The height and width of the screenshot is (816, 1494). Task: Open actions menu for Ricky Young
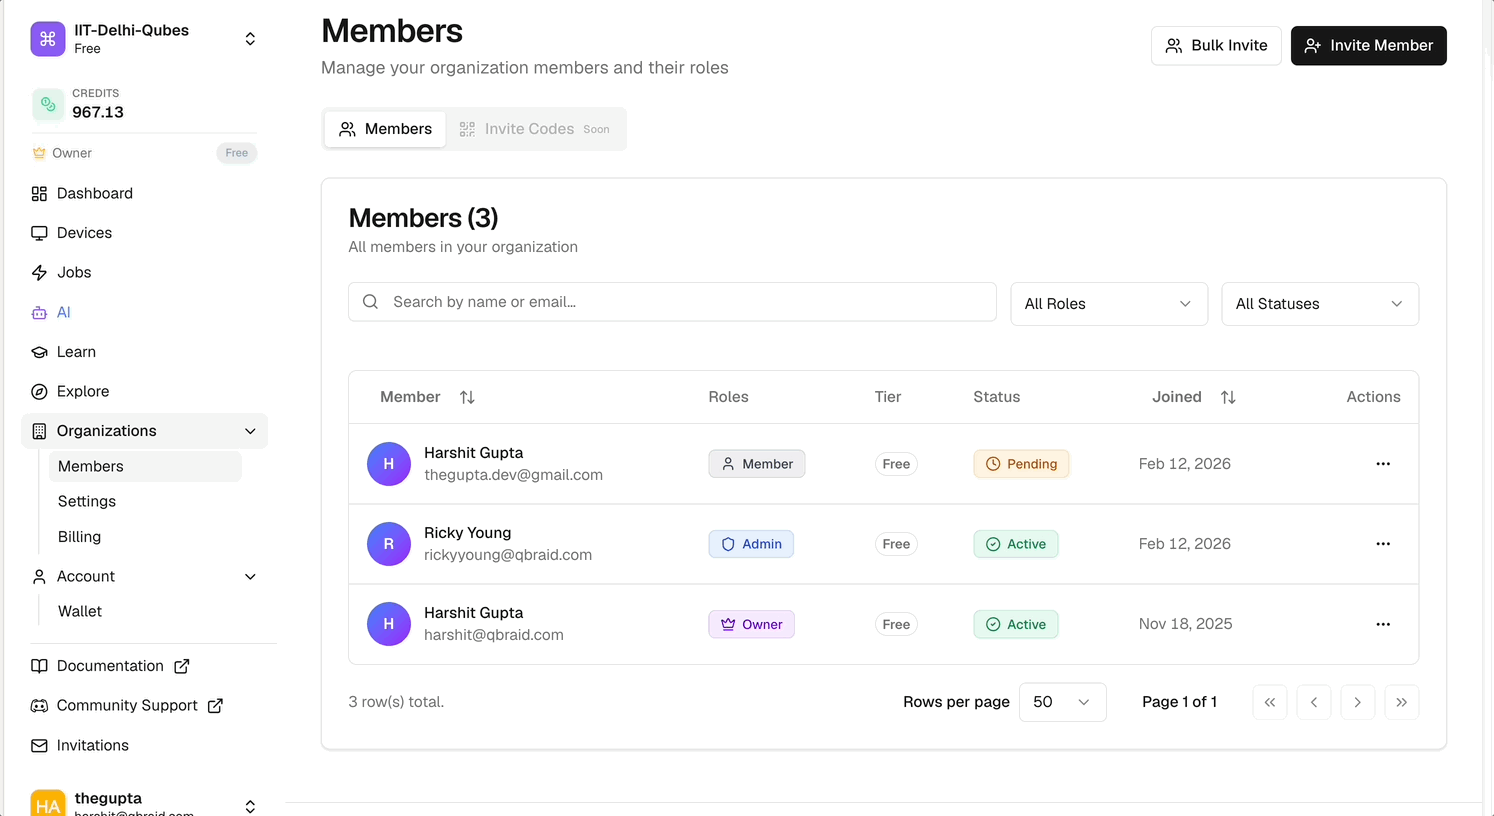point(1383,544)
